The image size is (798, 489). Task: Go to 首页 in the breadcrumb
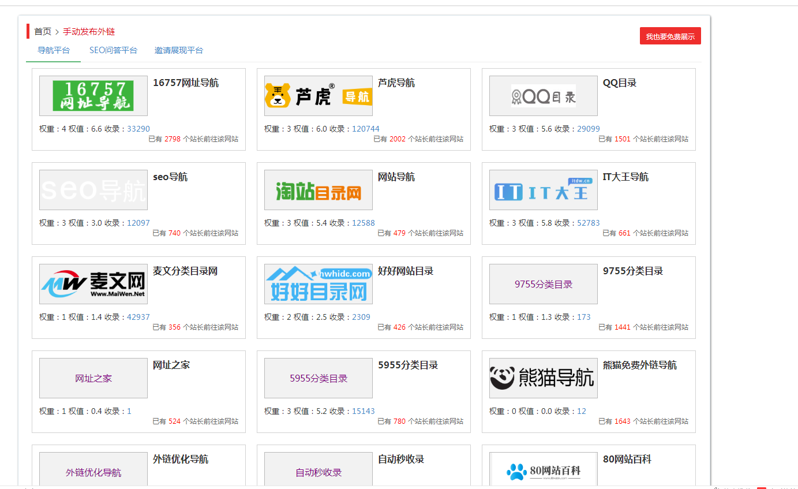[43, 32]
